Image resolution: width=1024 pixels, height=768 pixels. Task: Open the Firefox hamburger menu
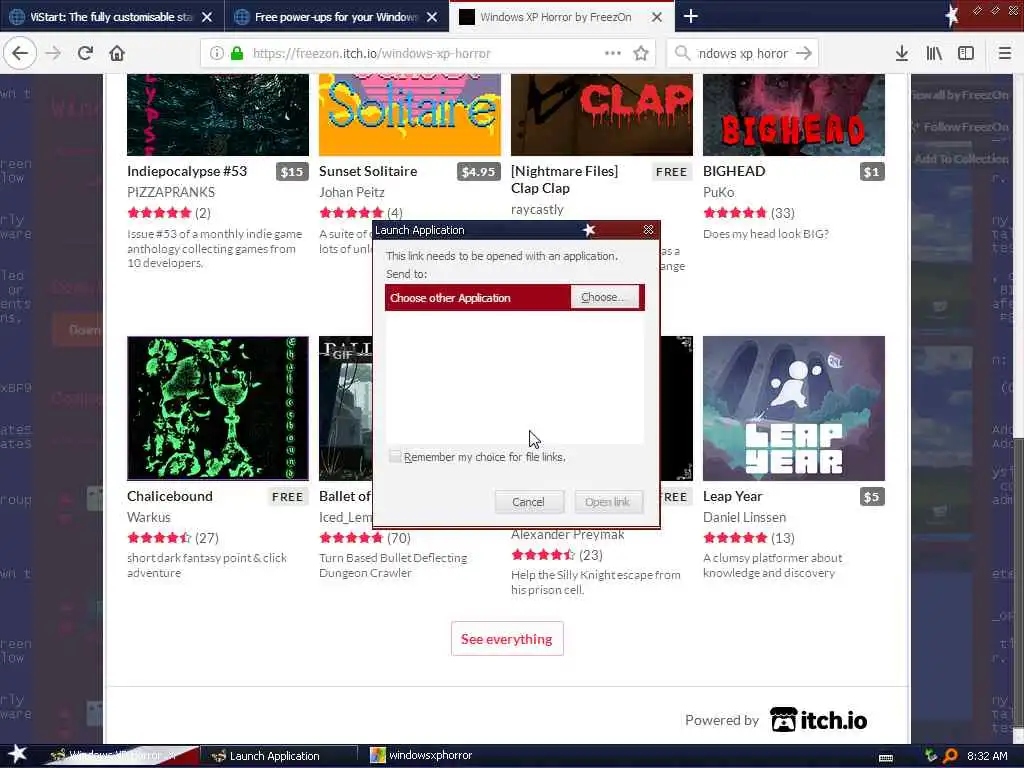(x=1004, y=54)
